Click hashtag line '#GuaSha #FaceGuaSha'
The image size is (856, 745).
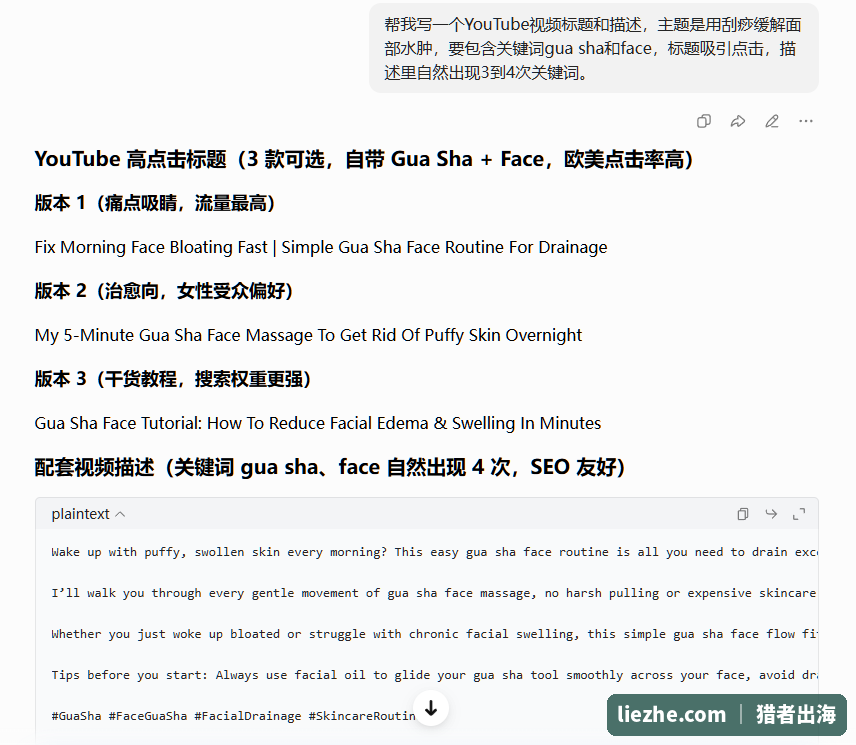(233, 716)
